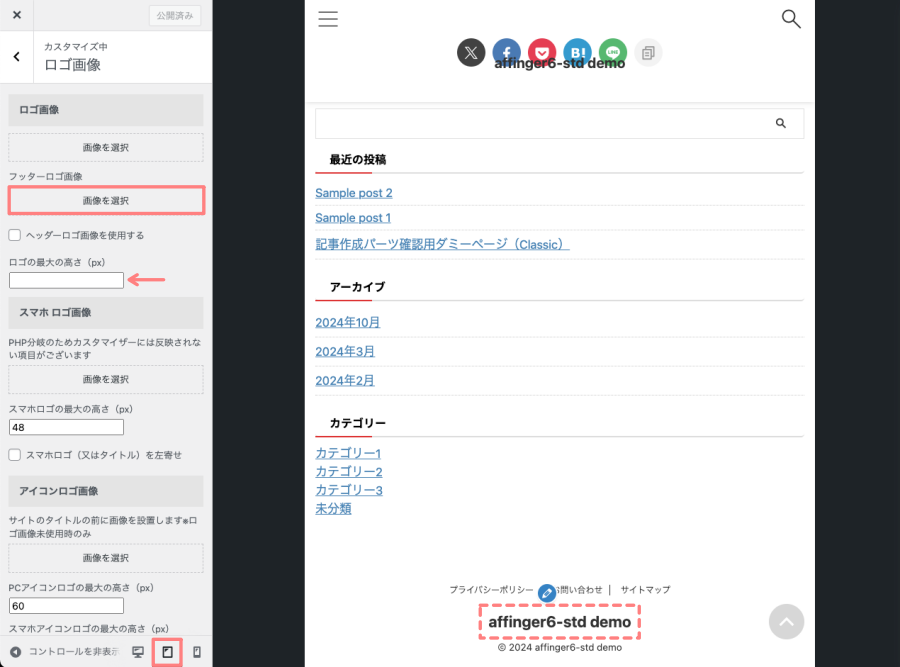Click 画像を選択 under フッターロゴ画像
The width and height of the screenshot is (900, 667).
(106, 201)
